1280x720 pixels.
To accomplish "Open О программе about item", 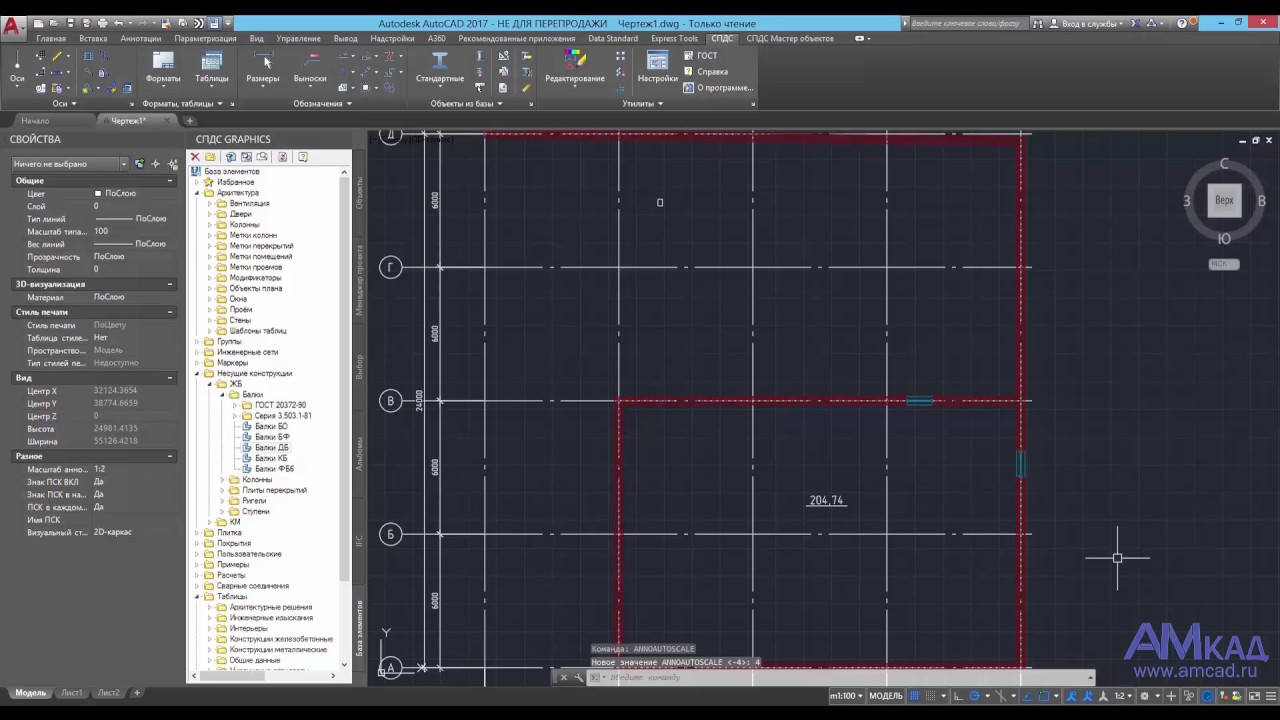I will click(x=718, y=88).
